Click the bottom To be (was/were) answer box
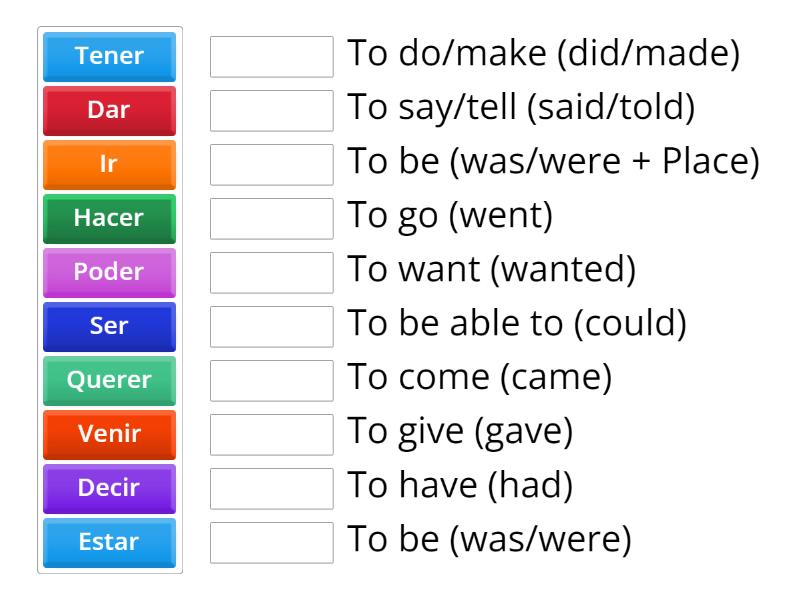 tap(273, 543)
